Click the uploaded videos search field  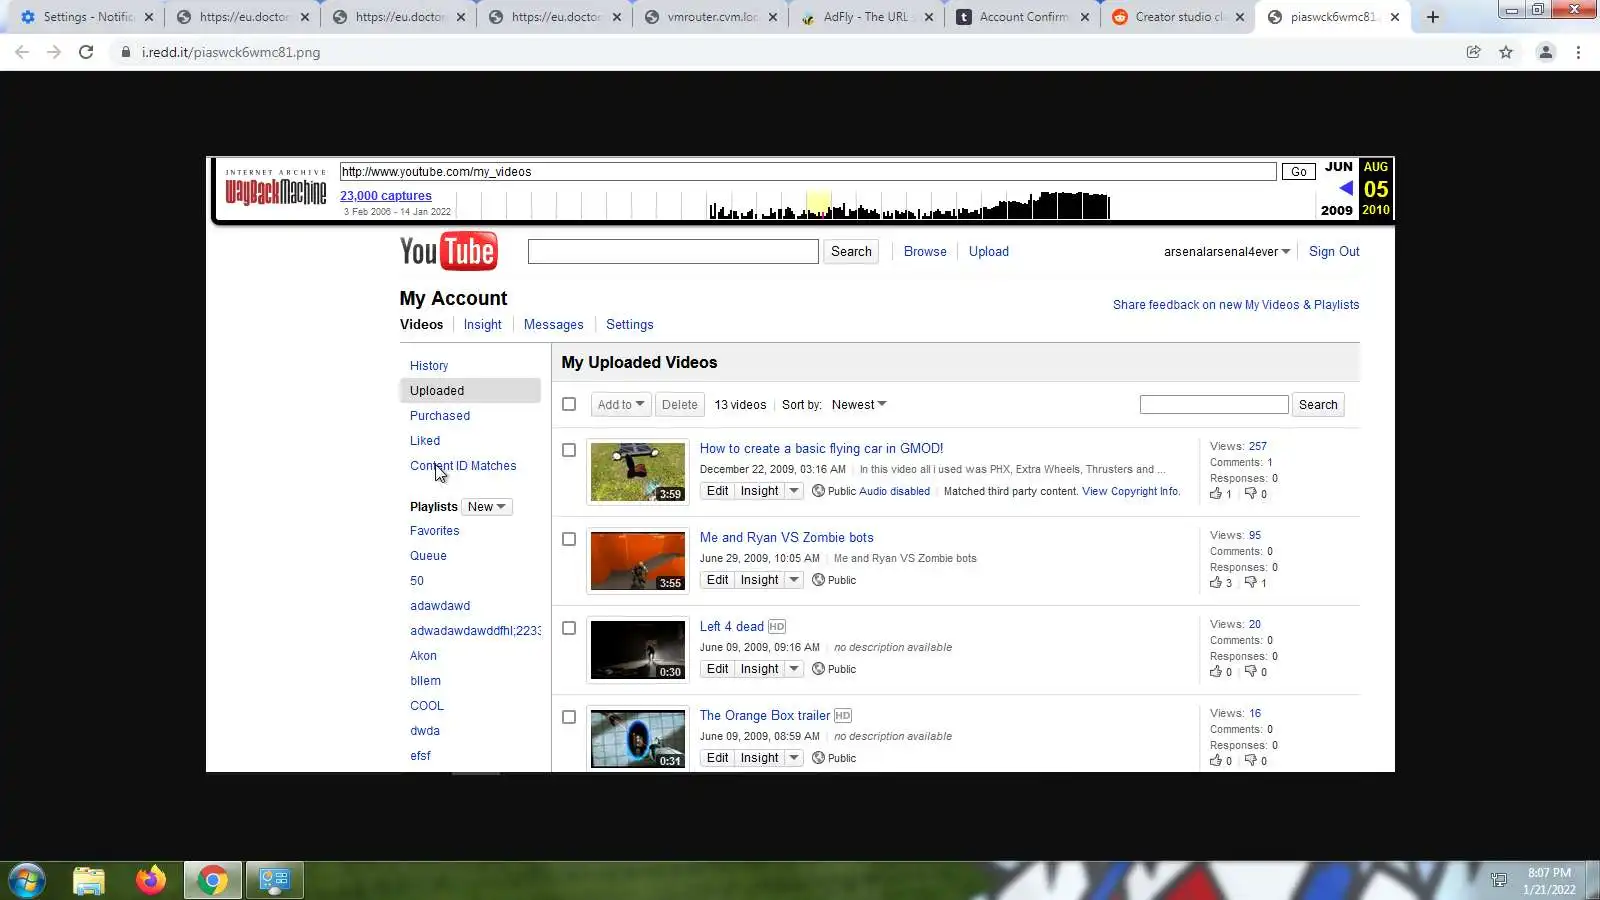tap(1214, 405)
